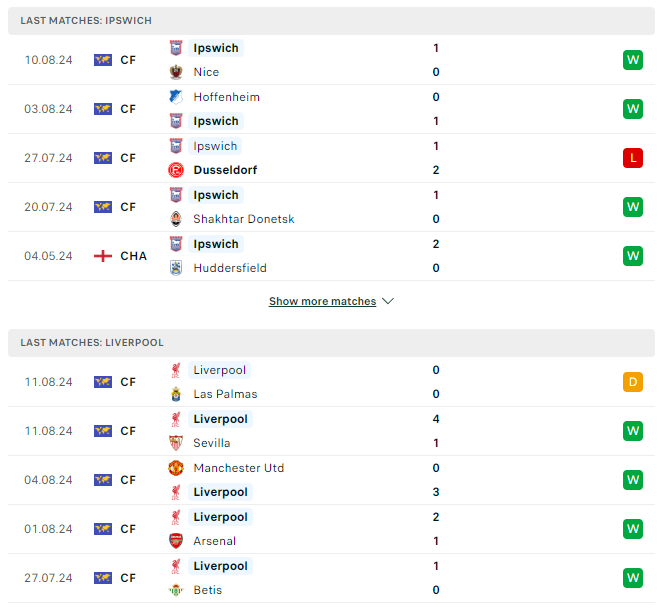Click the Betis club crest icon
659x609 pixels.
pyautogui.click(x=177, y=590)
